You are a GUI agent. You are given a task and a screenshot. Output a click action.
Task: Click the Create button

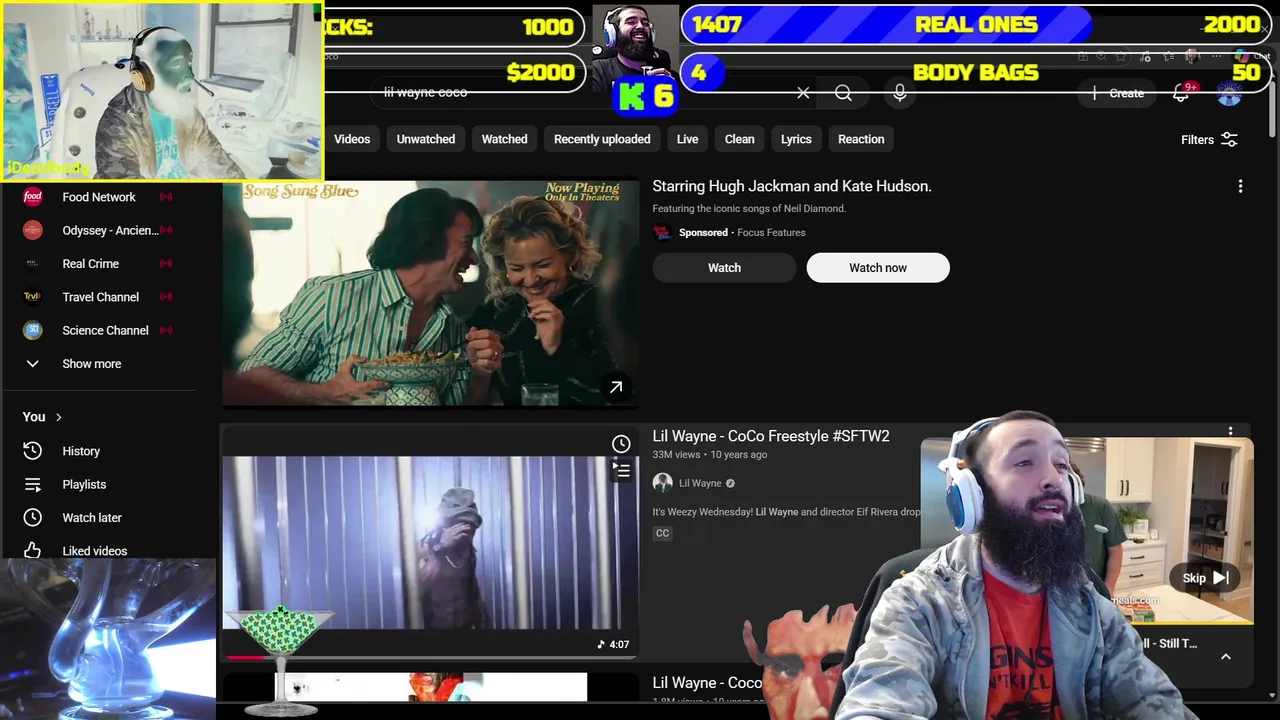[1119, 93]
